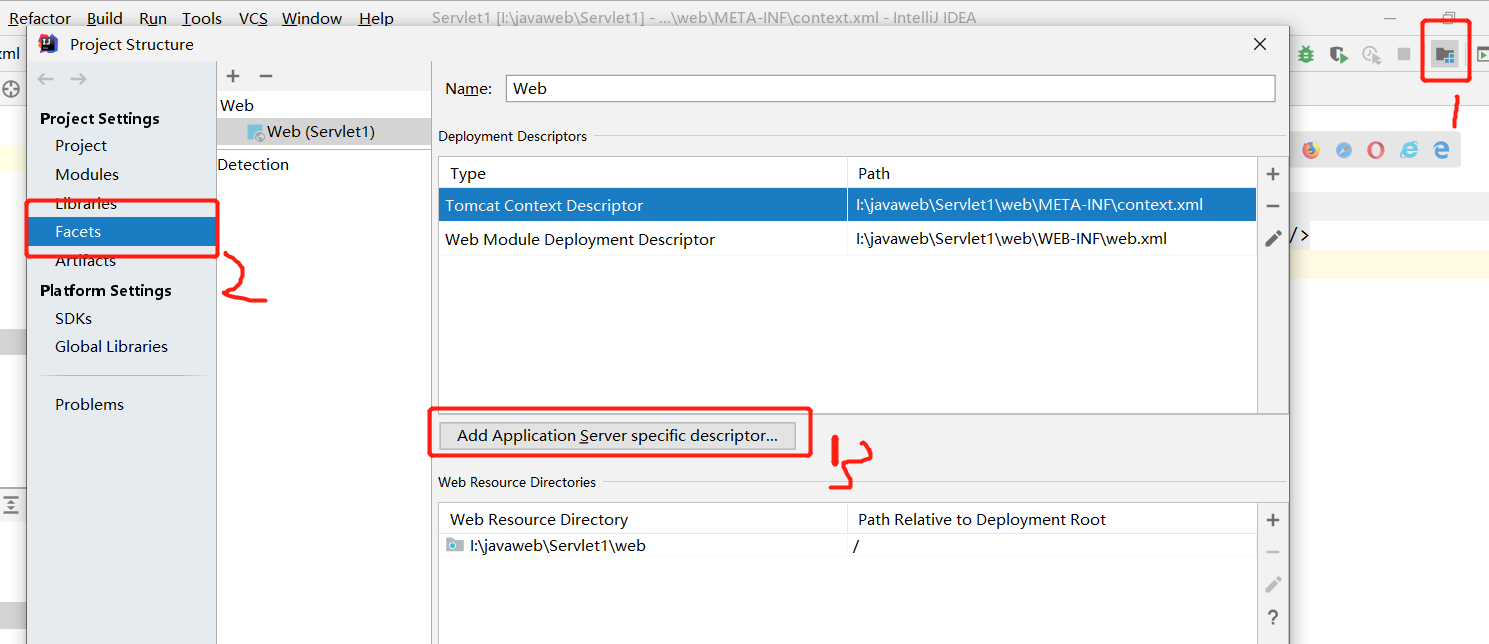Run with coverage using the shield-play icon
1489x644 pixels.
[1338, 53]
